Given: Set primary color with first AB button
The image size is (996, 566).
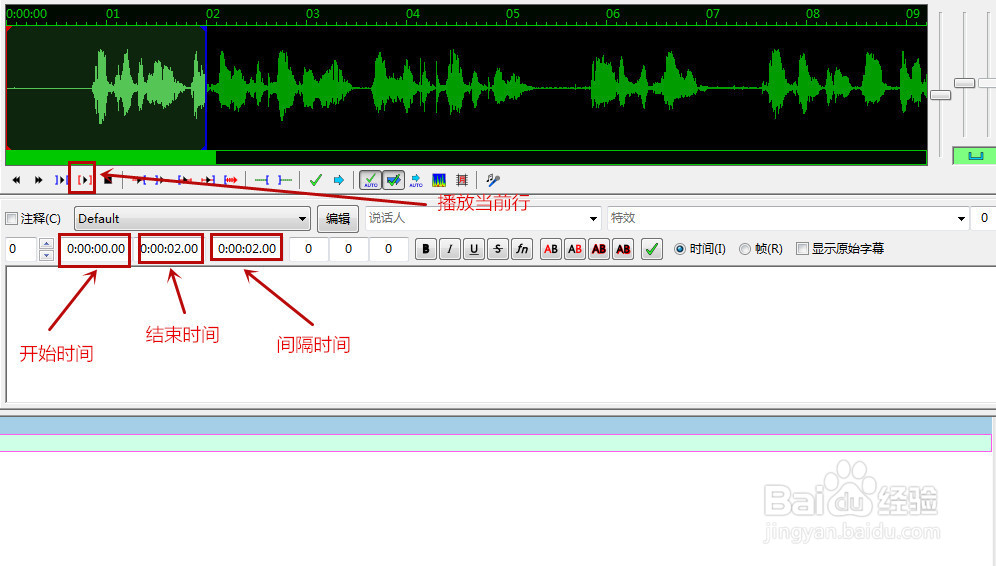Looking at the screenshot, I should pos(551,249).
